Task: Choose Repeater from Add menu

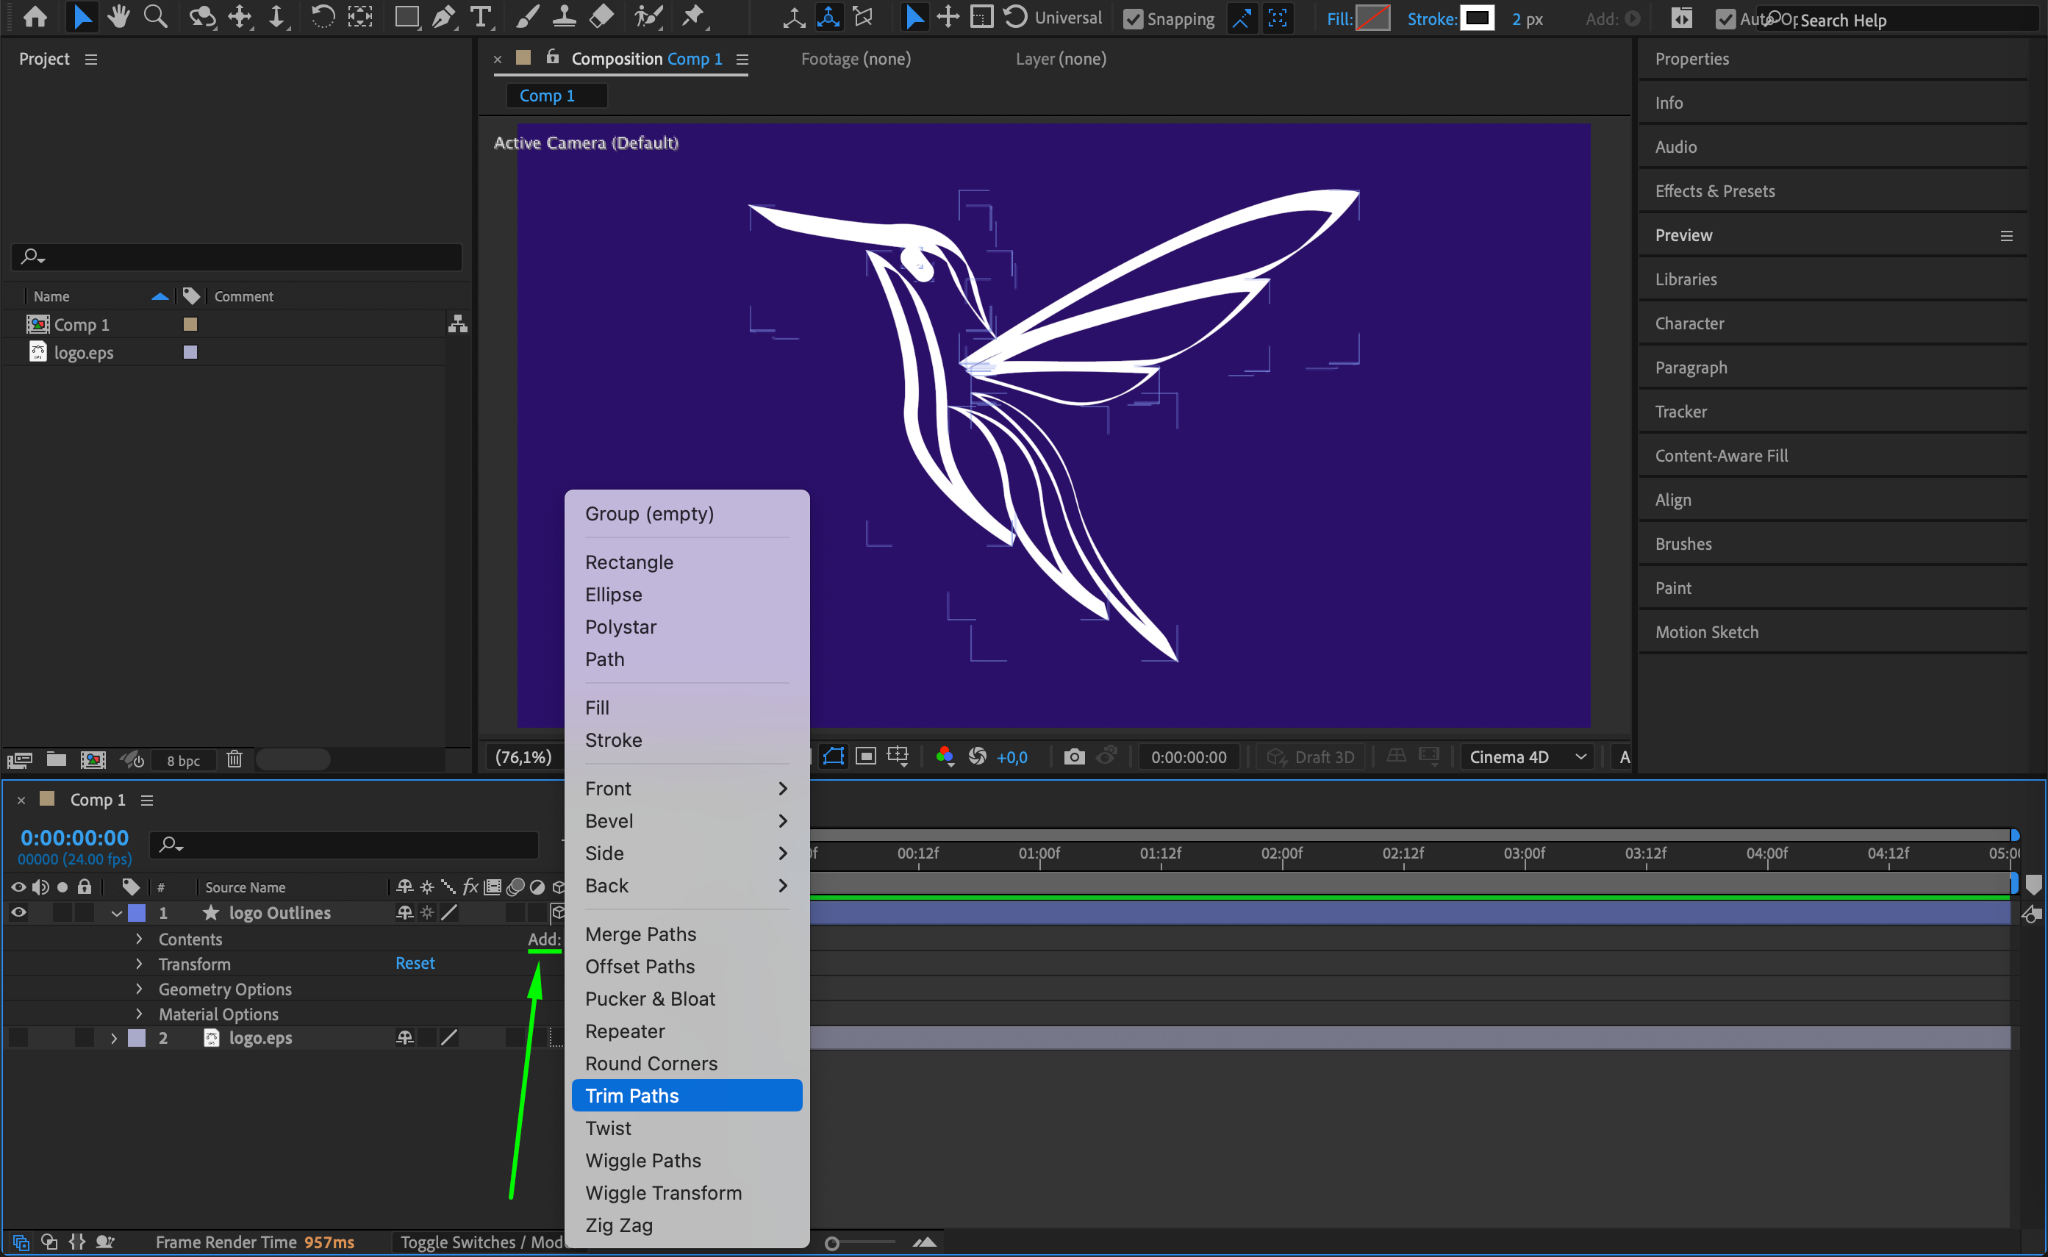Action: tap(687, 1031)
